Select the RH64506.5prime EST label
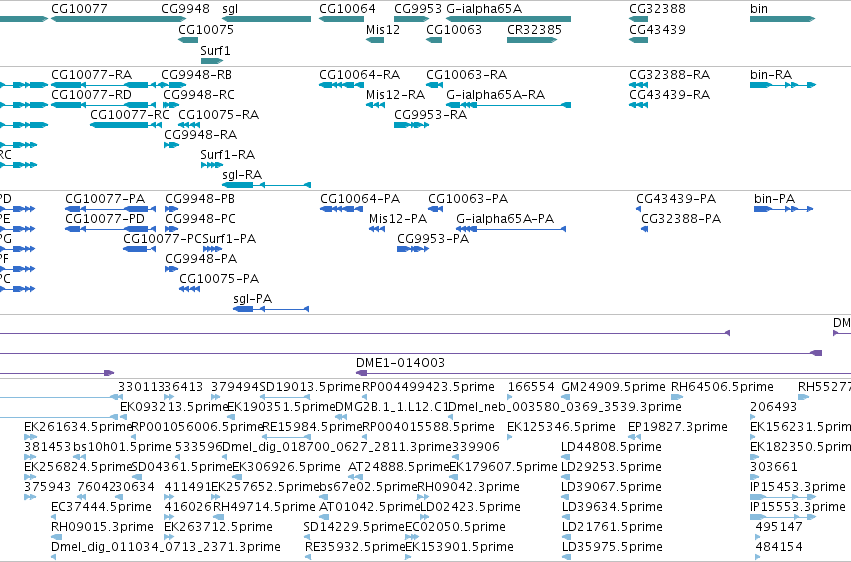This screenshot has height=562, width=851. (722, 387)
